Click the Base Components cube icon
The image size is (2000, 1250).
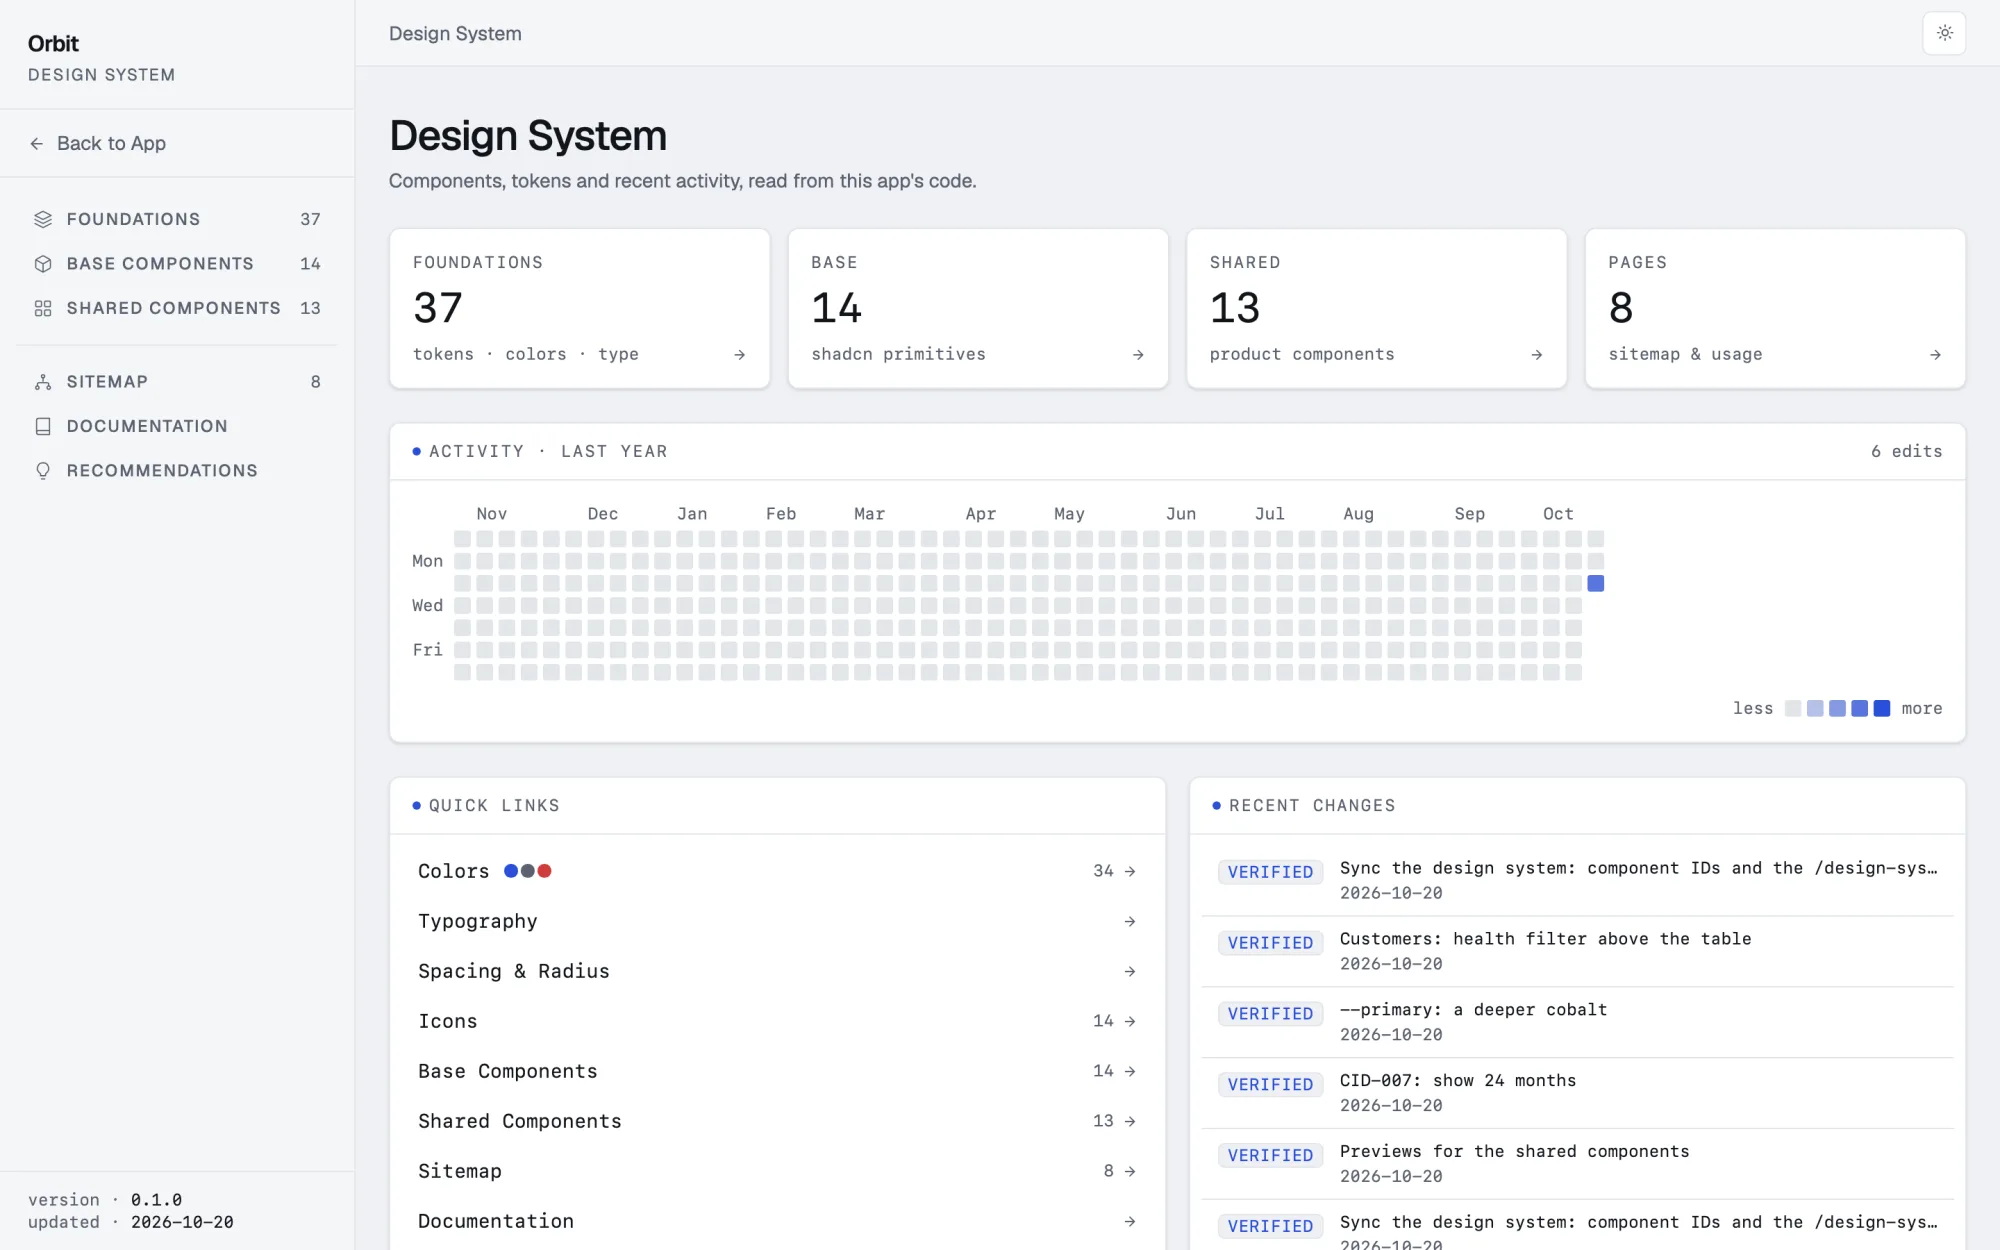(43, 264)
